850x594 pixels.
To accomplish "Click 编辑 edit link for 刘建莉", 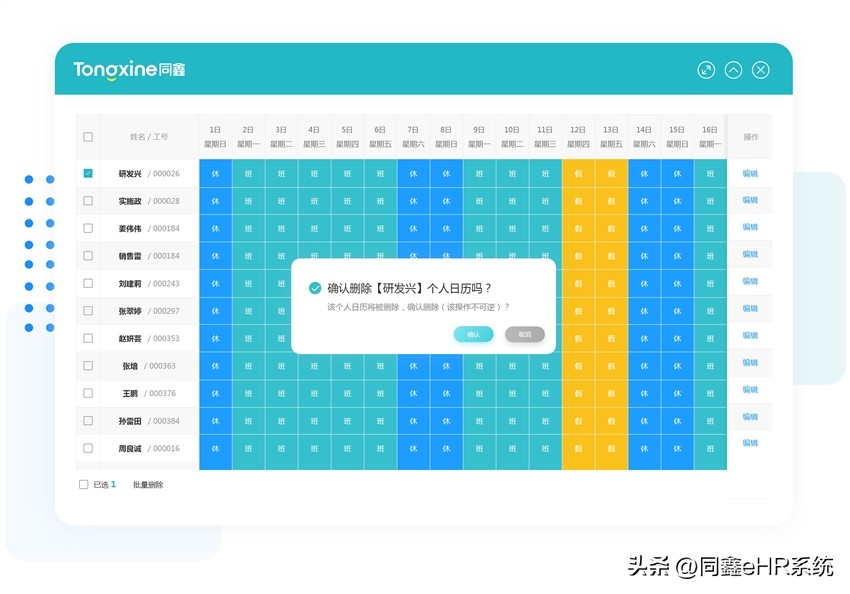I will (x=749, y=282).
